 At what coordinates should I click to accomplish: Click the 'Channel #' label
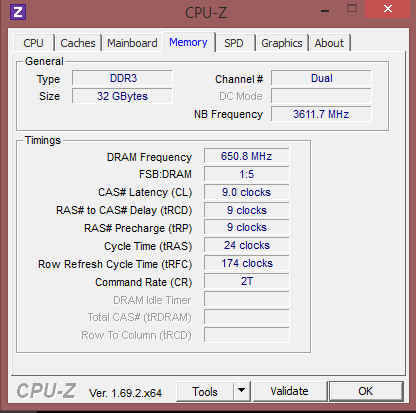click(x=239, y=79)
